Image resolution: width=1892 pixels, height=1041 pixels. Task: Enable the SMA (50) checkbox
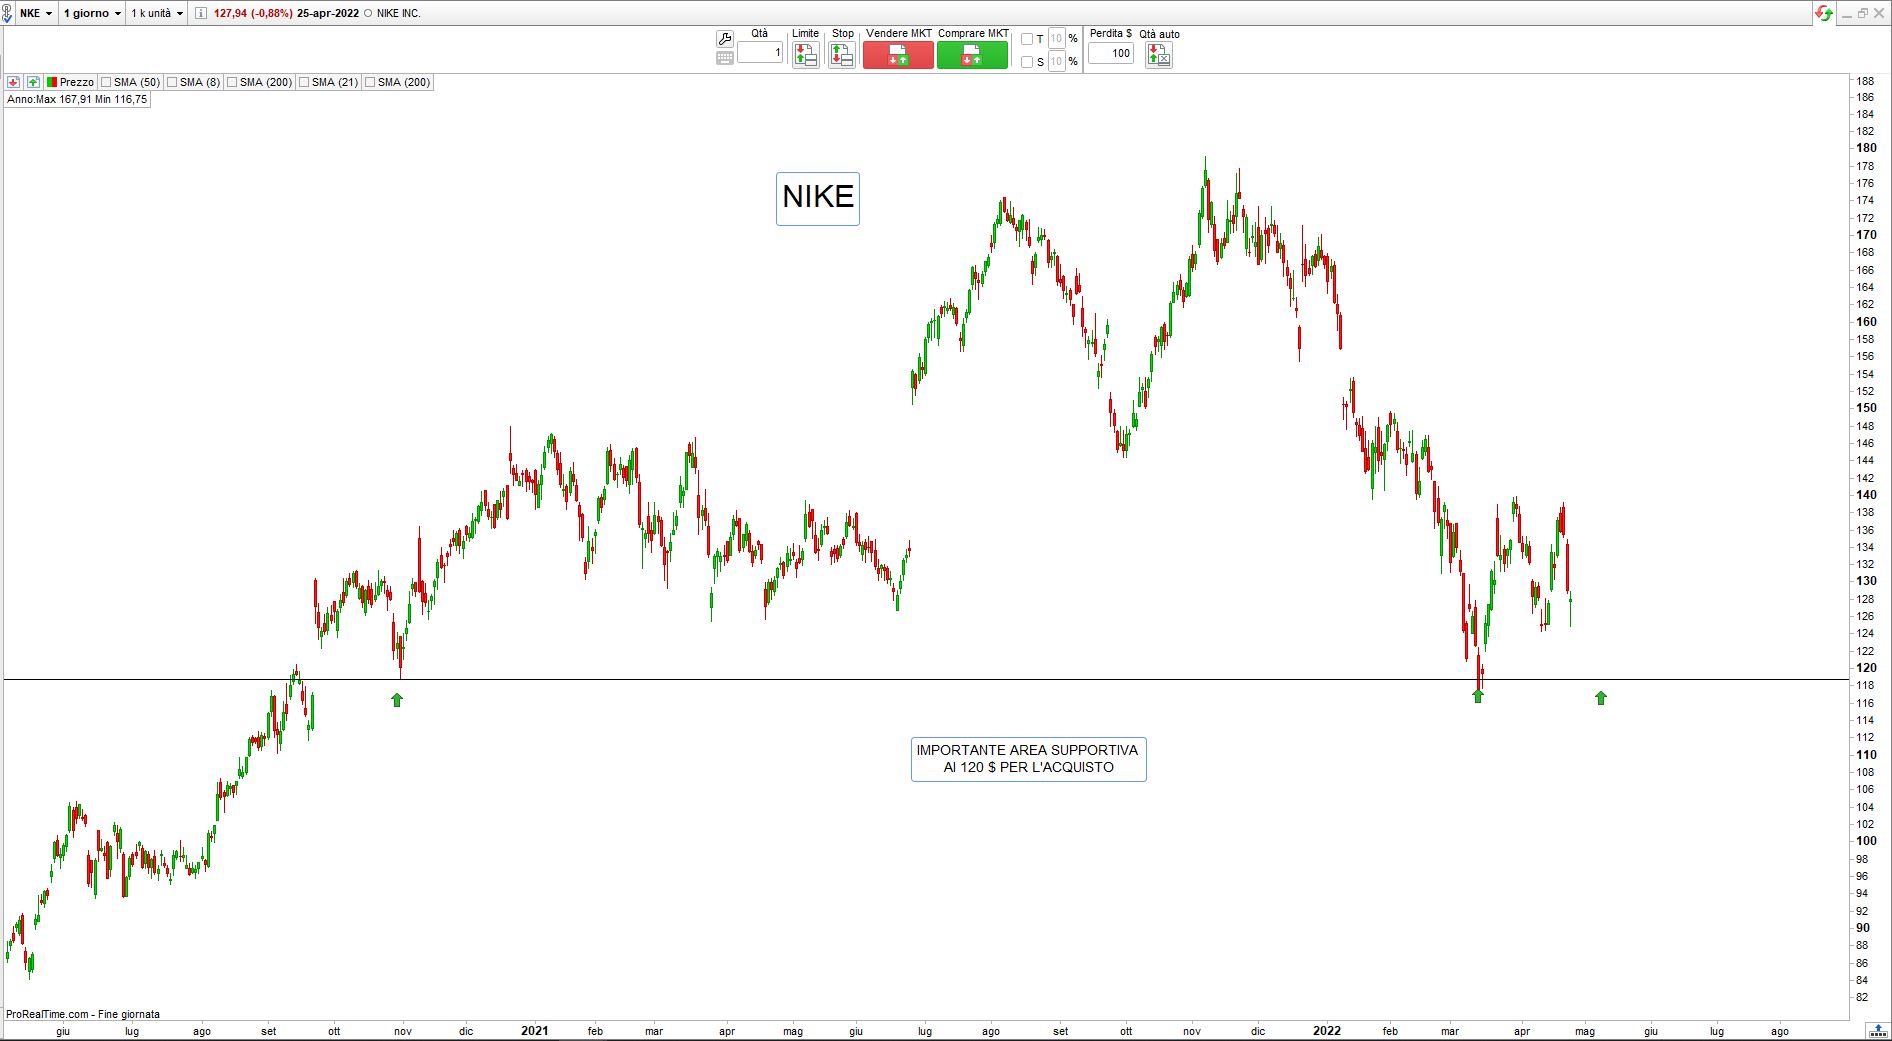106,82
